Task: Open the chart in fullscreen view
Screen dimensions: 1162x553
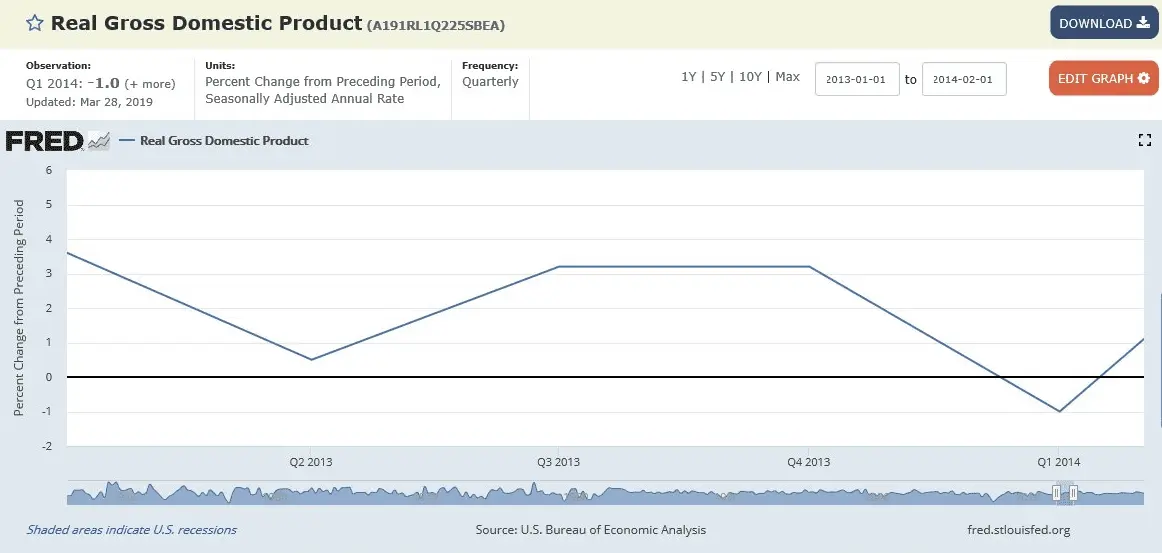Action: click(x=1145, y=140)
